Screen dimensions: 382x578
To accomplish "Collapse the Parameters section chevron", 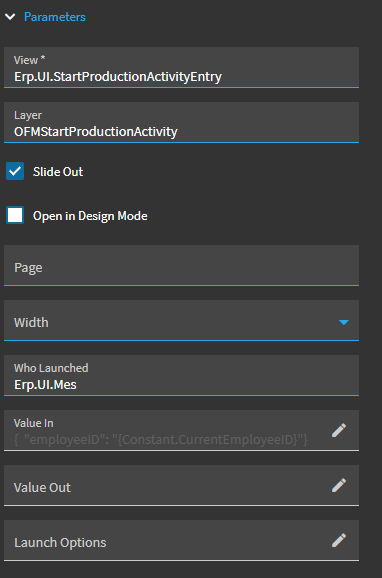I will 10,17.
